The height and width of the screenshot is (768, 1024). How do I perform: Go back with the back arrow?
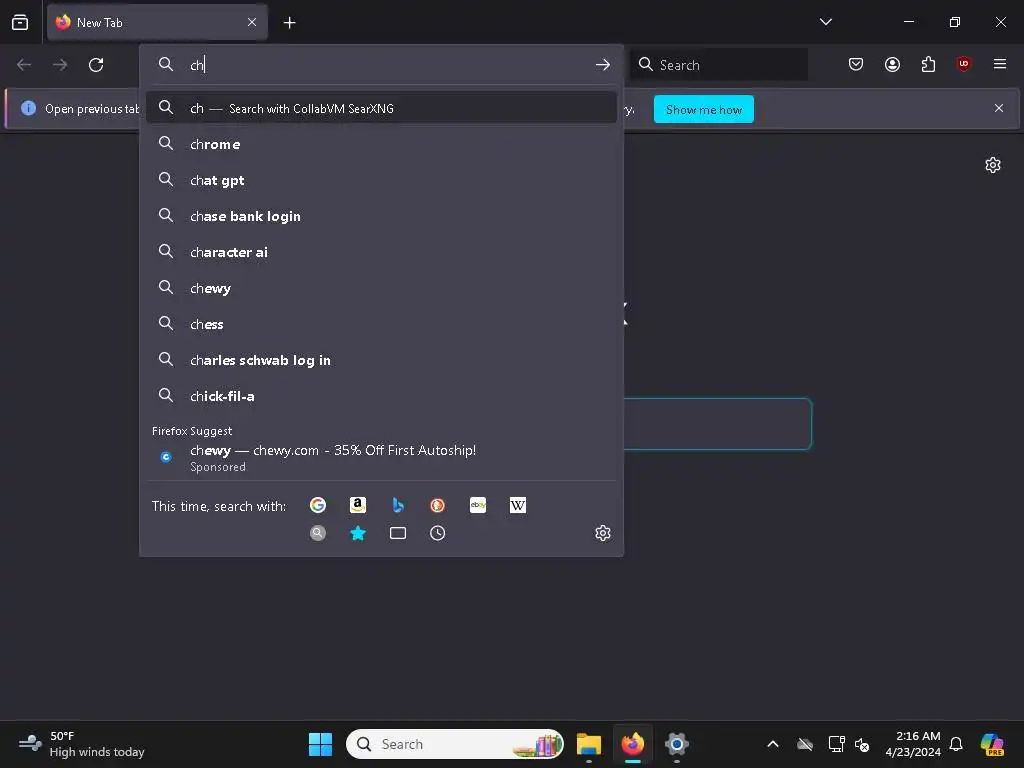tap(24, 65)
